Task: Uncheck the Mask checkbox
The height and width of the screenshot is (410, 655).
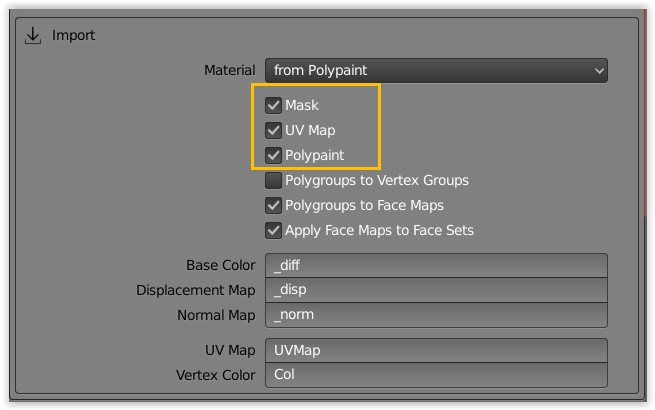Action: [x=273, y=105]
